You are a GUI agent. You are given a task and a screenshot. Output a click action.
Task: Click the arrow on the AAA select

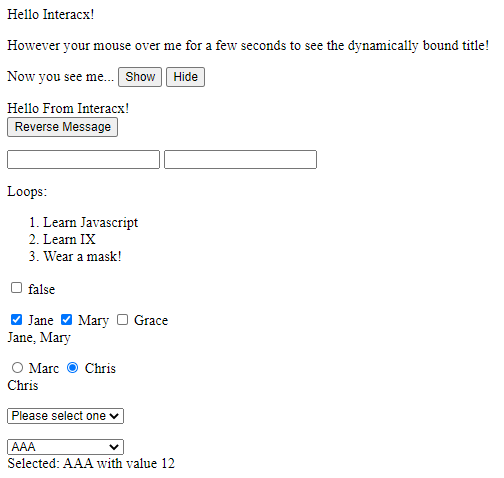coord(114,447)
